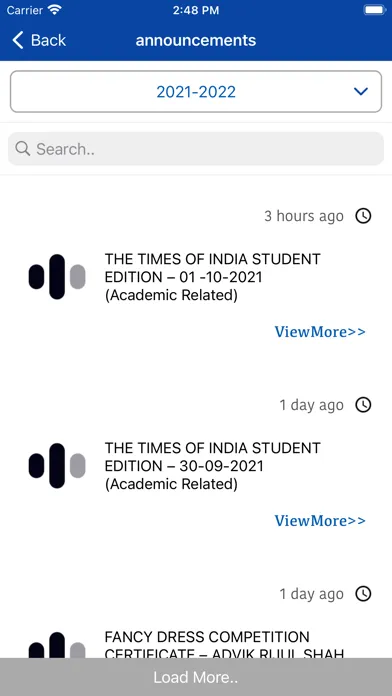
Task: Open ViewMore>> for 30-09-2021 edition
Action: [320, 520]
